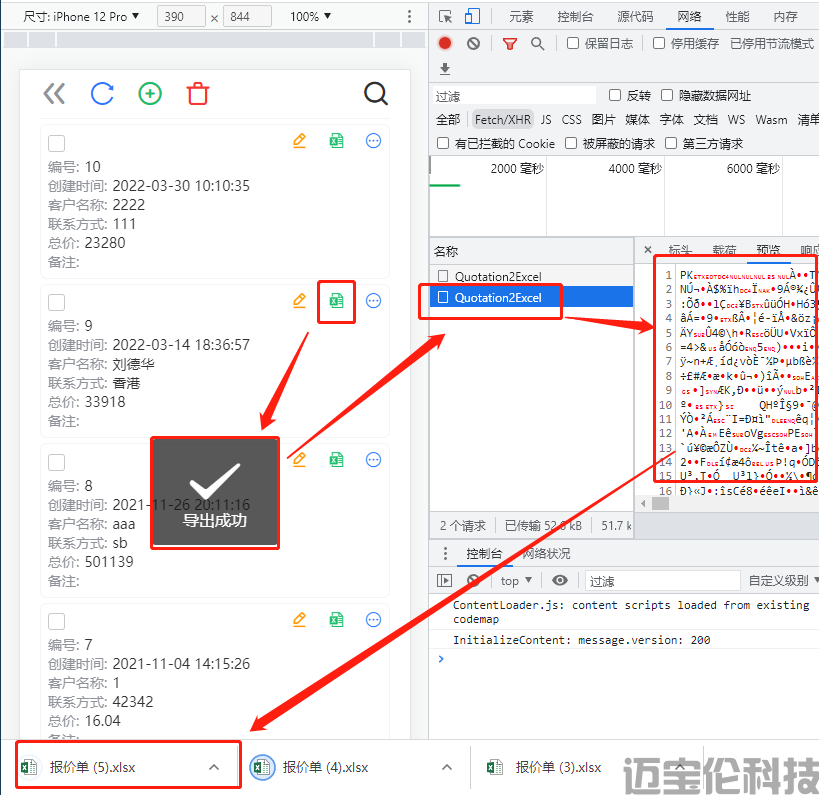Check 被屏蔽的请求 checkbox
This screenshot has height=795, width=819.
pos(571,143)
